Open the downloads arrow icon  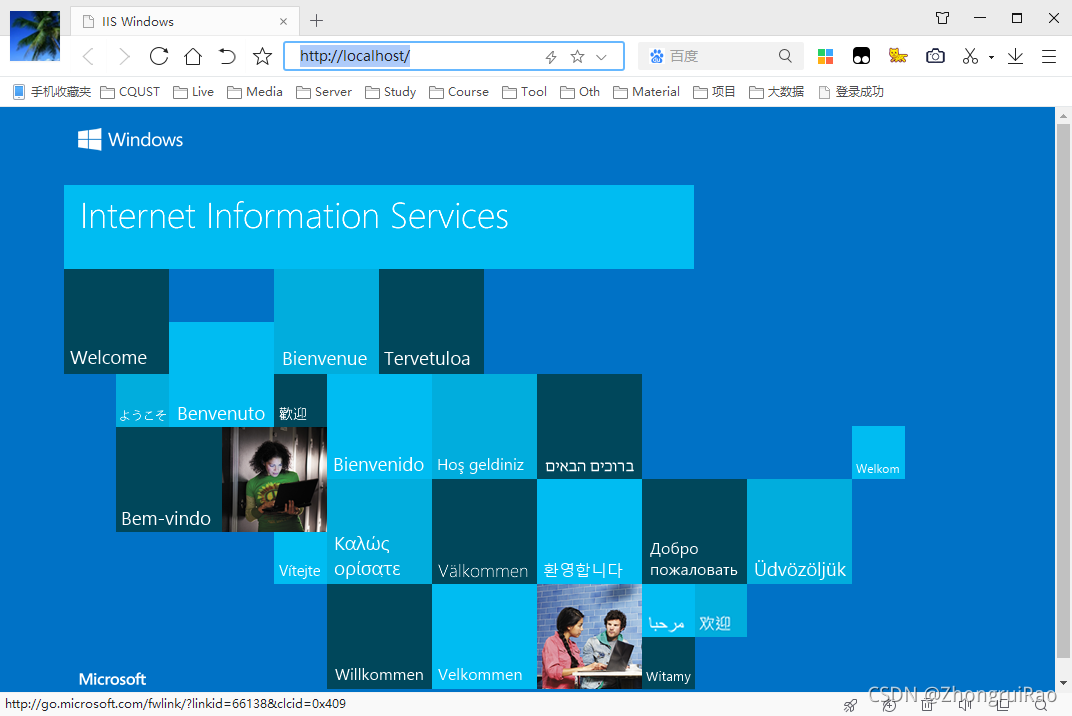pyautogui.click(x=1015, y=56)
